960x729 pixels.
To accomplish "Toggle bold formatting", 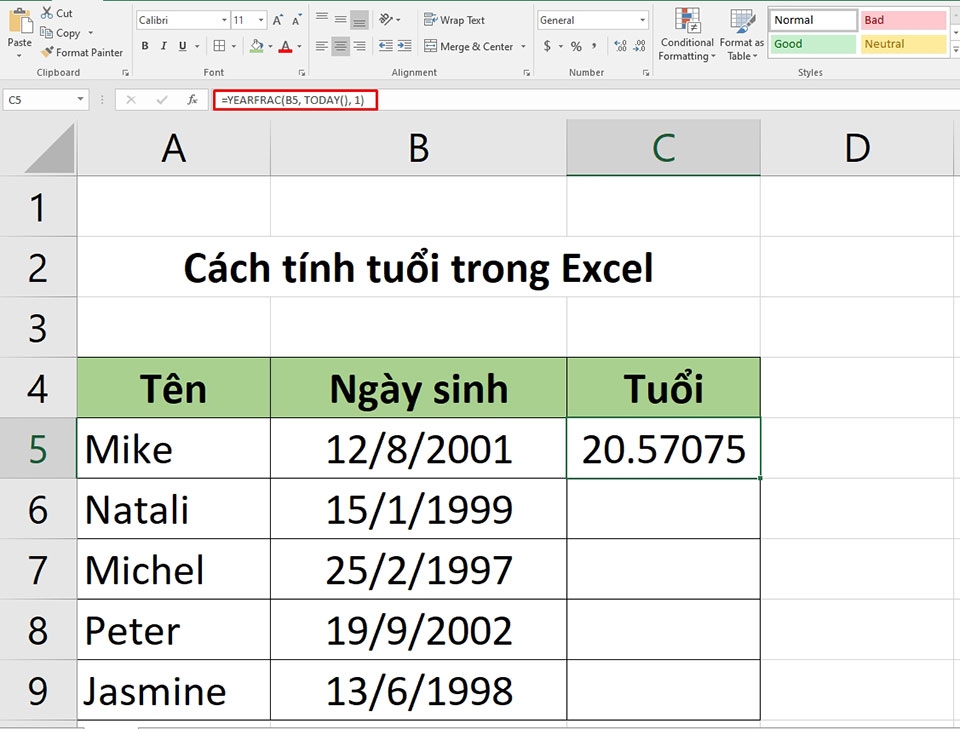I will click(x=145, y=46).
